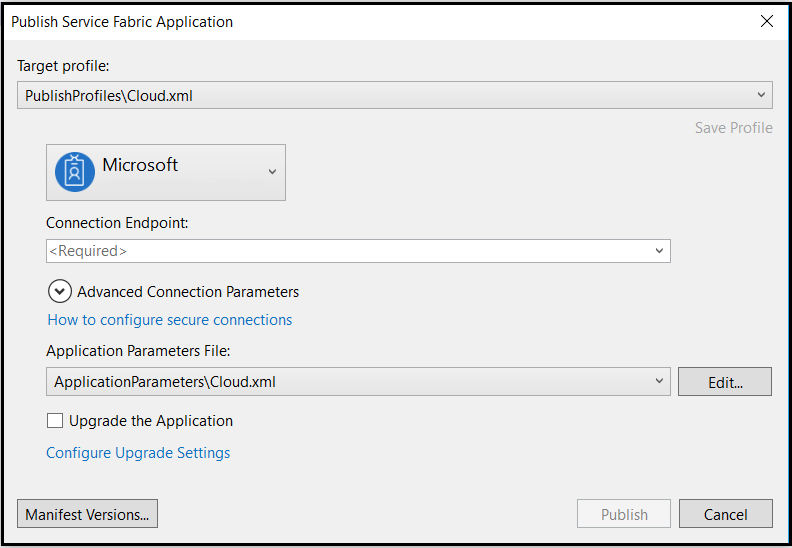Viewport: 792px width, 548px height.
Task: Click the Edit... button
Action: click(x=725, y=382)
